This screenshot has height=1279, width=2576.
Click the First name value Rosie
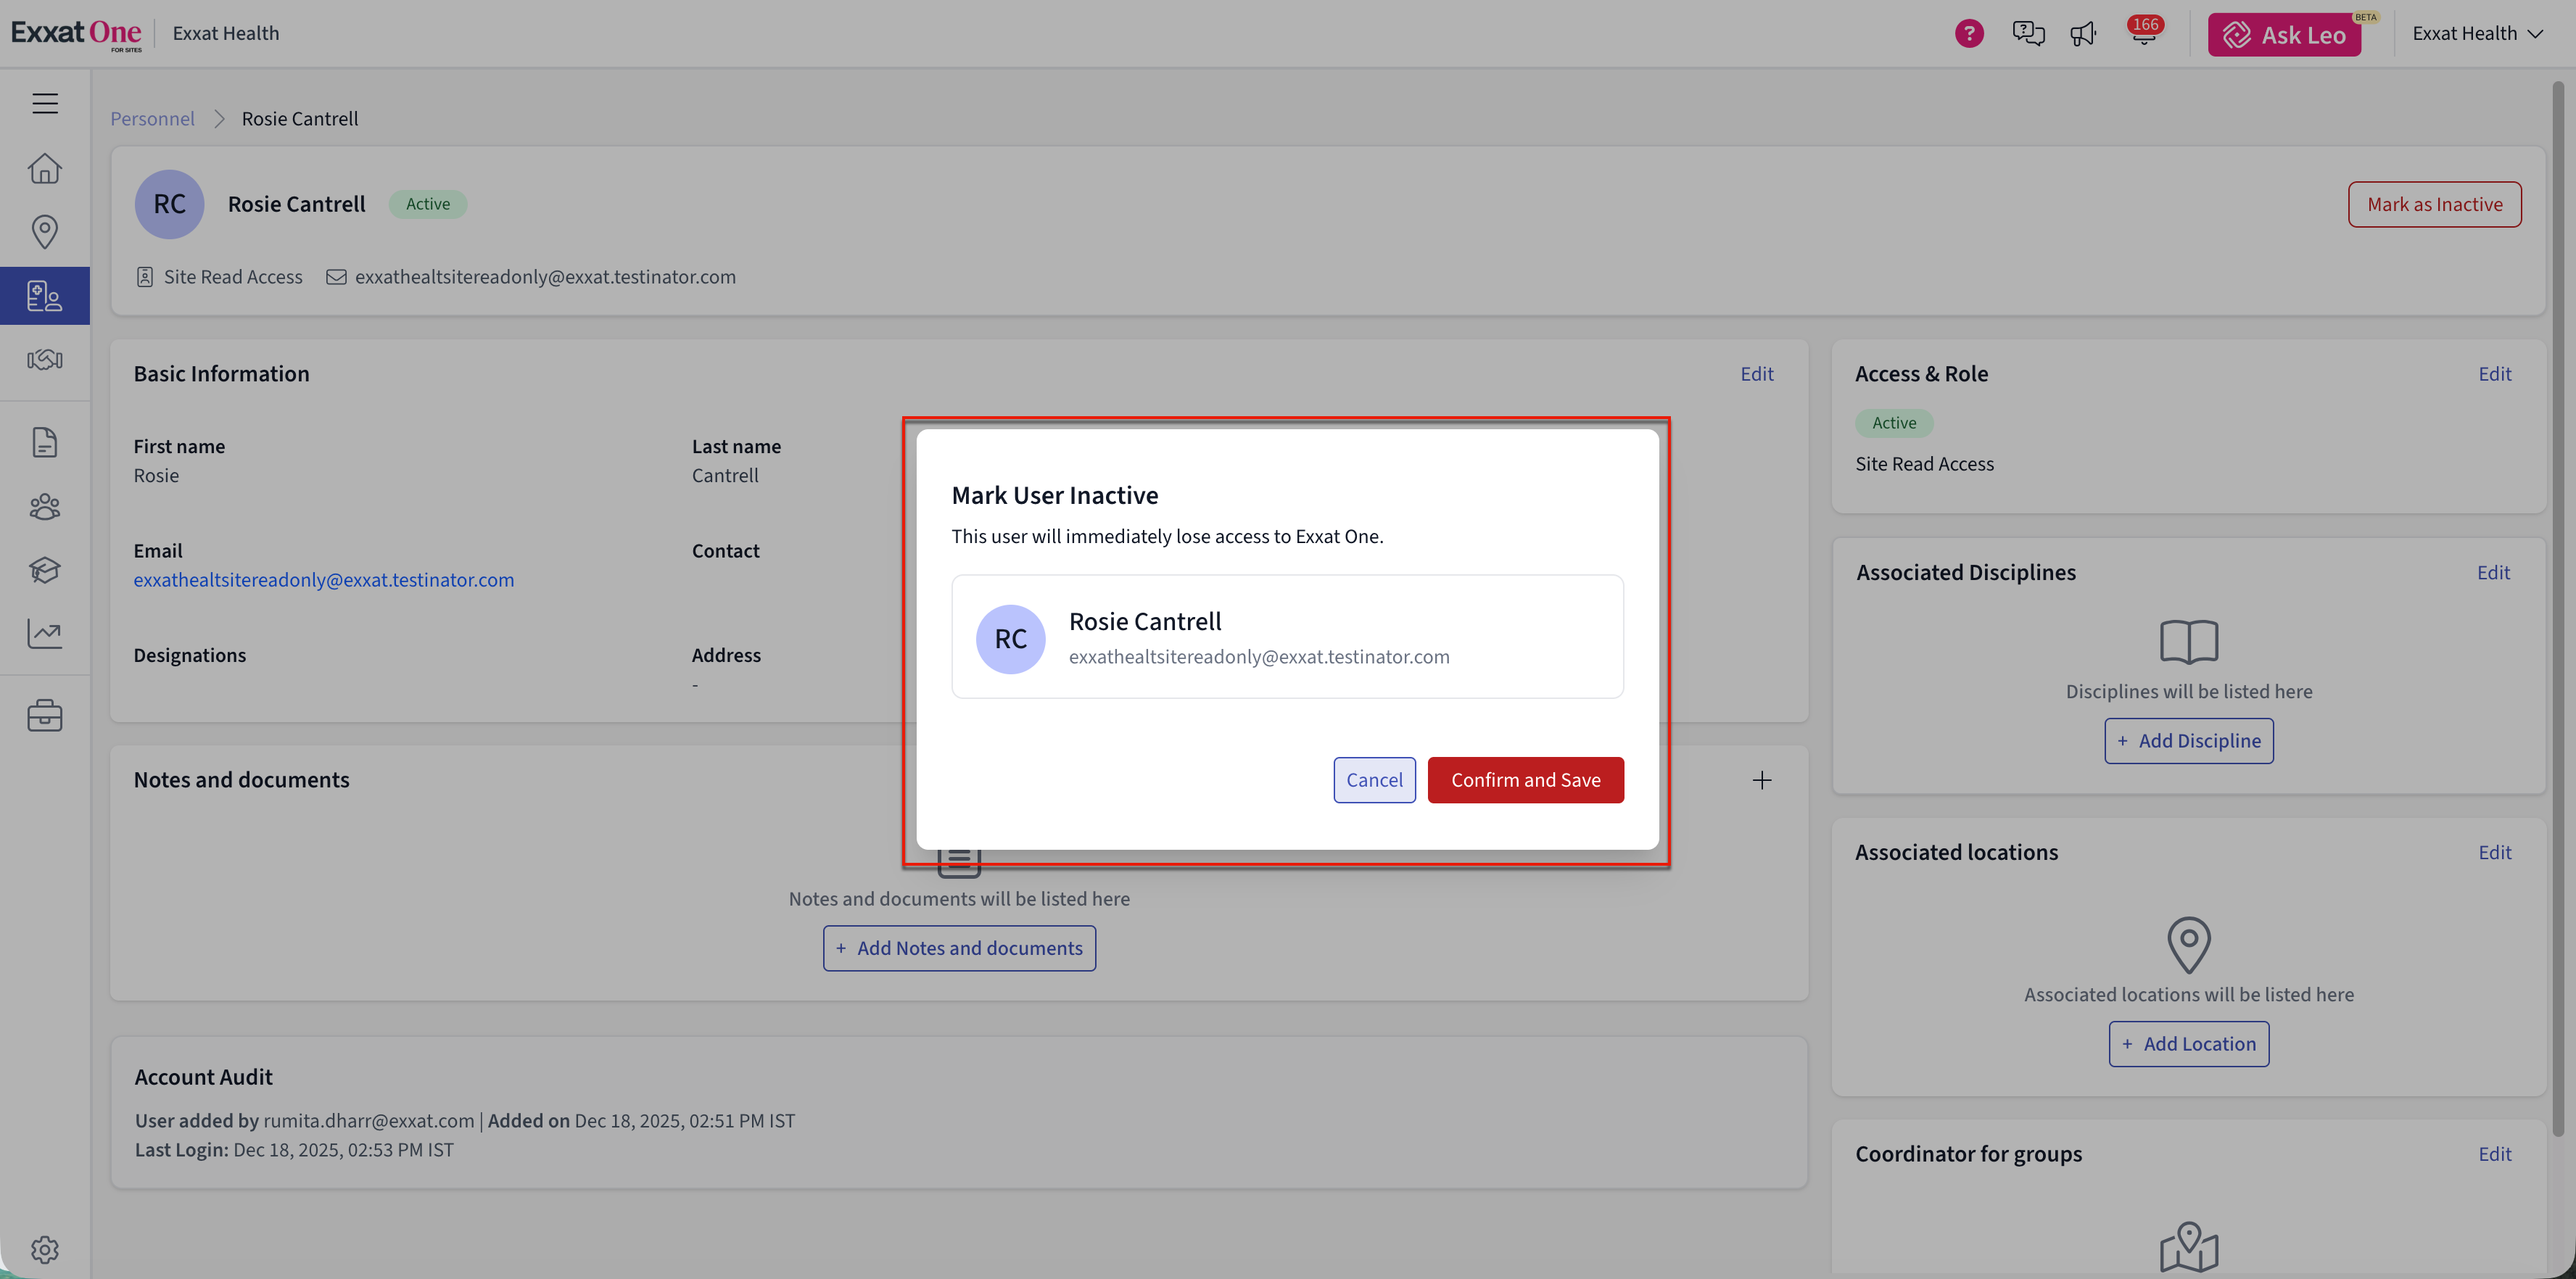(156, 476)
